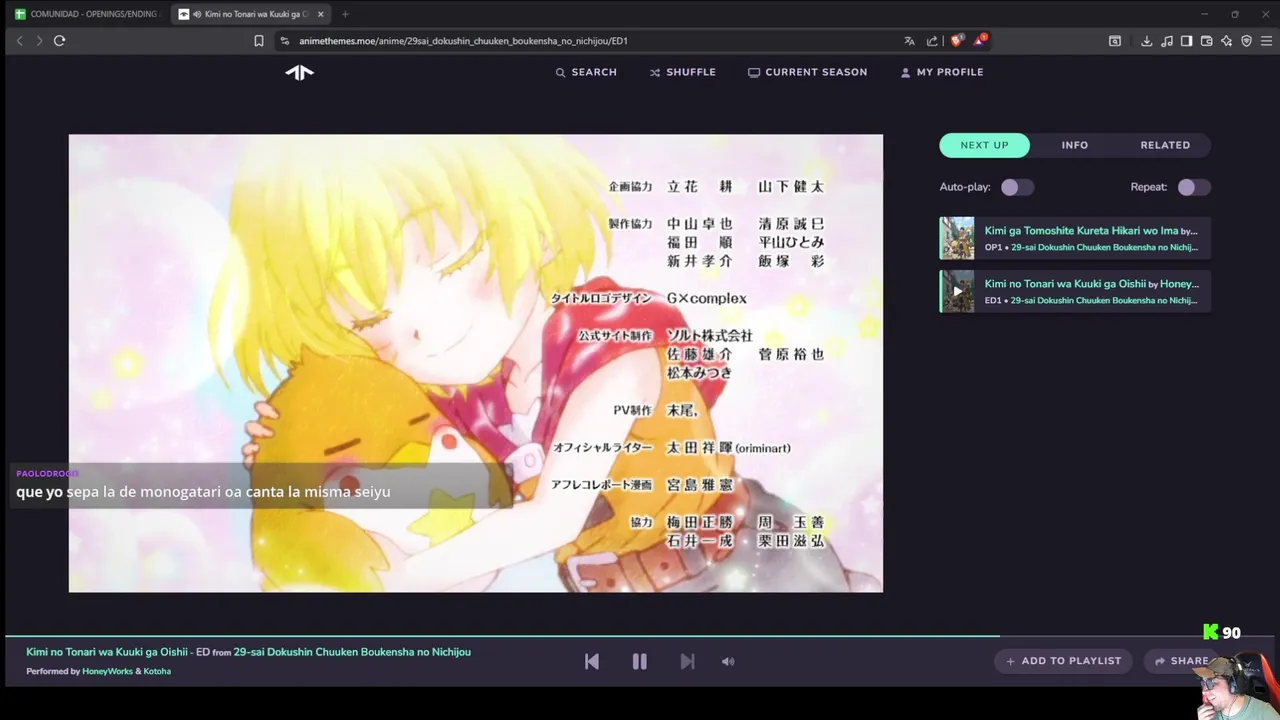Toggle the browser sidebar panel
The height and width of the screenshot is (720, 1280).
[x=1186, y=41]
